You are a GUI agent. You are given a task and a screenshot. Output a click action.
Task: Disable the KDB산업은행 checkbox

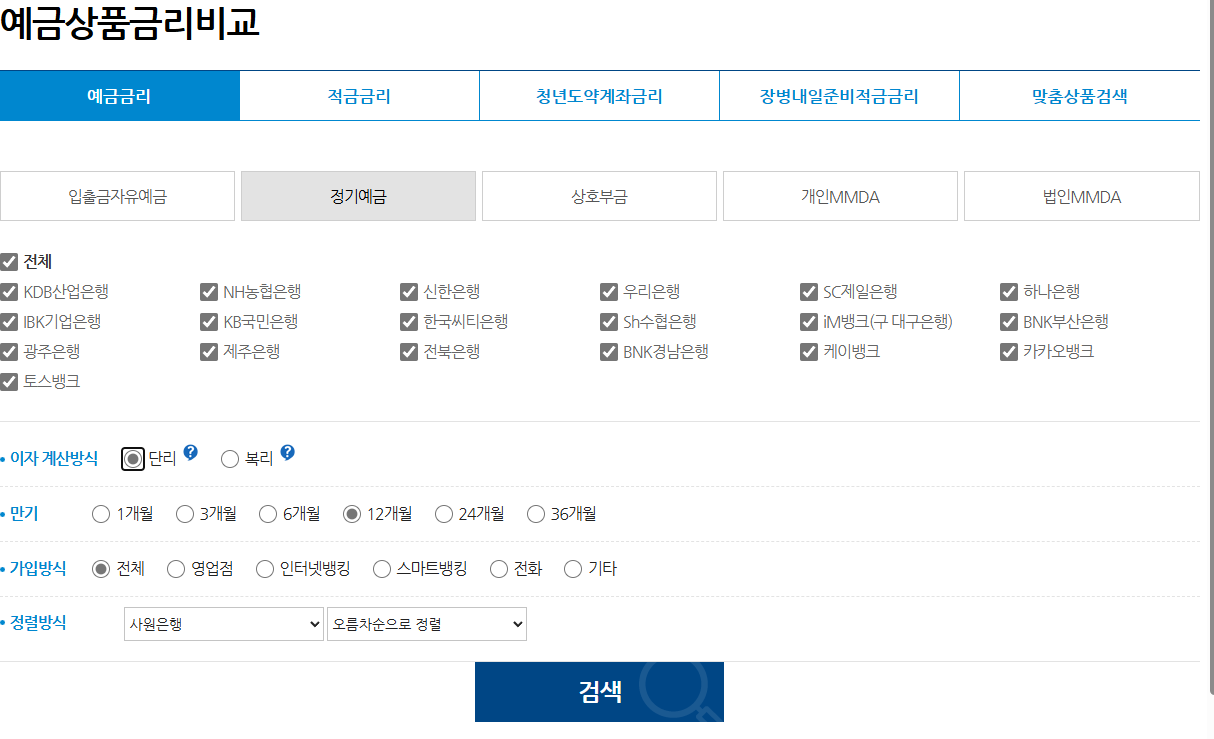[x=9, y=291]
